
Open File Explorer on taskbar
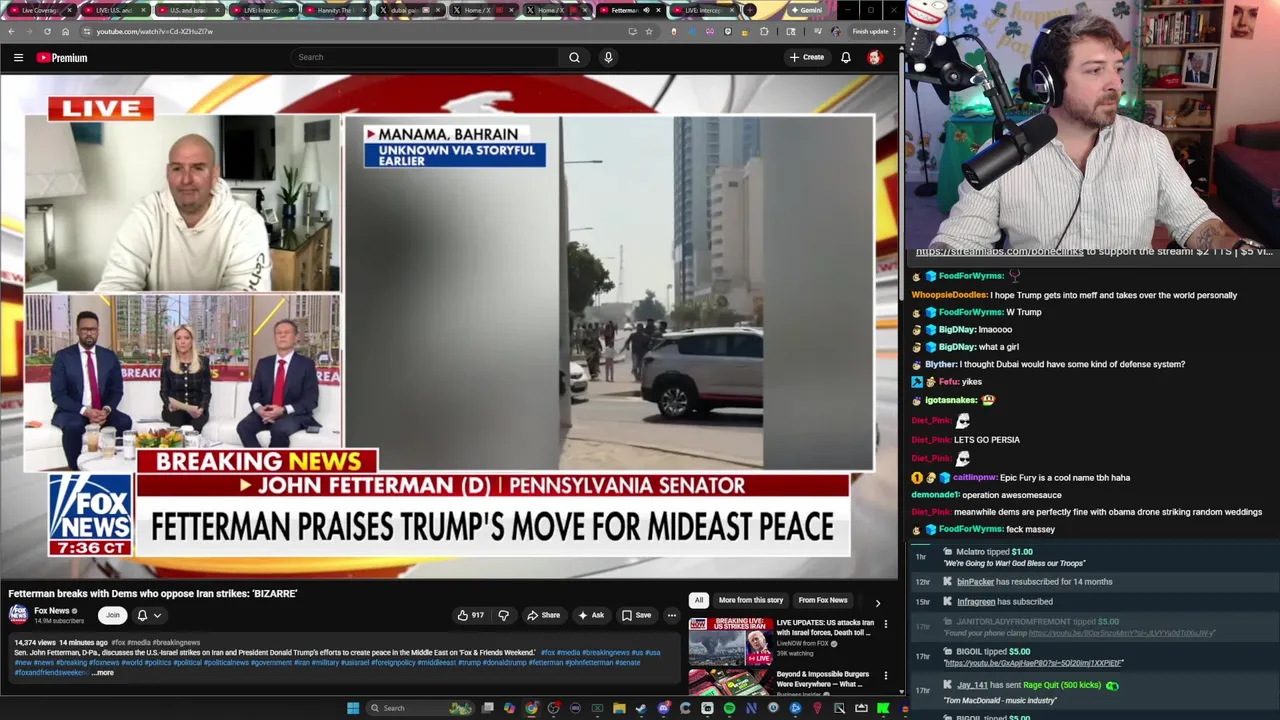pos(619,708)
